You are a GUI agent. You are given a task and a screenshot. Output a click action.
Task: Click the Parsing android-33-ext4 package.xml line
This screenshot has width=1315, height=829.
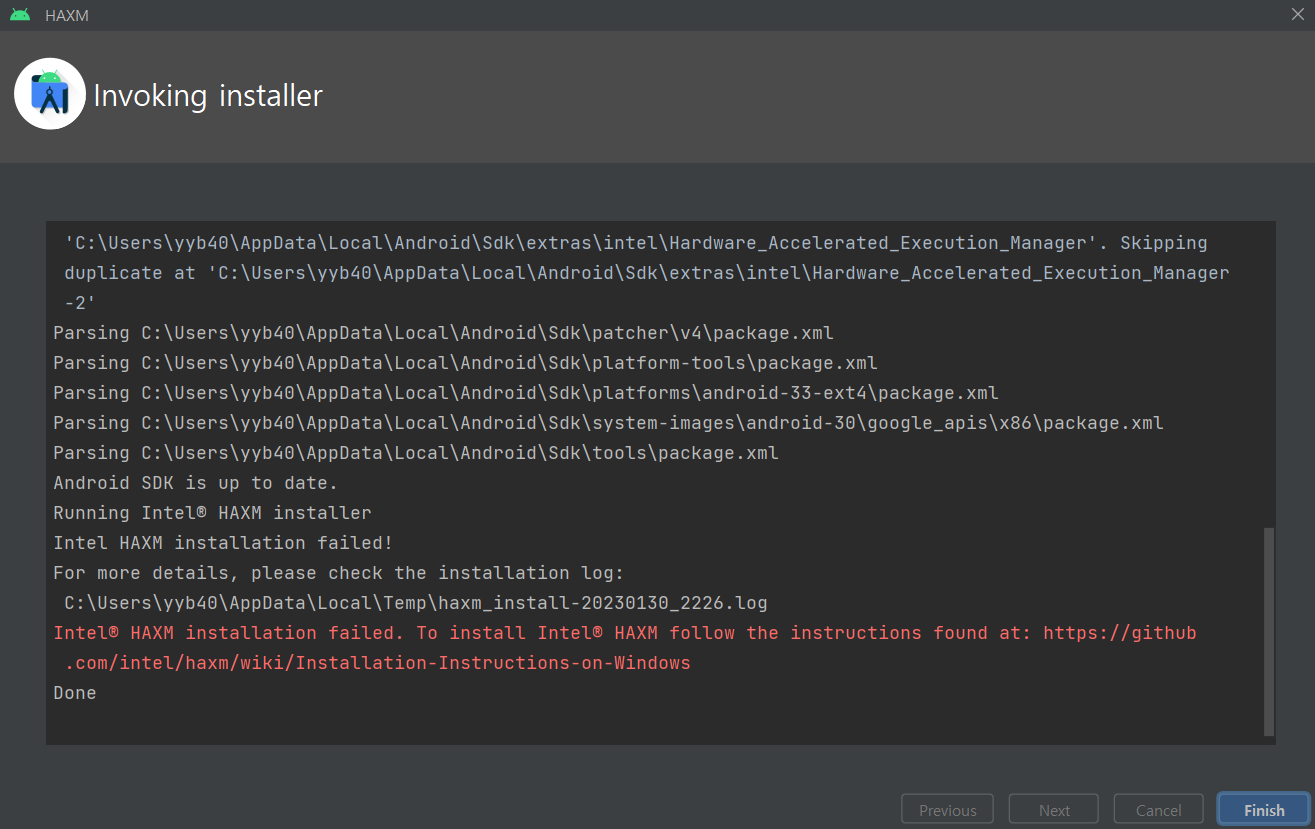click(526, 393)
